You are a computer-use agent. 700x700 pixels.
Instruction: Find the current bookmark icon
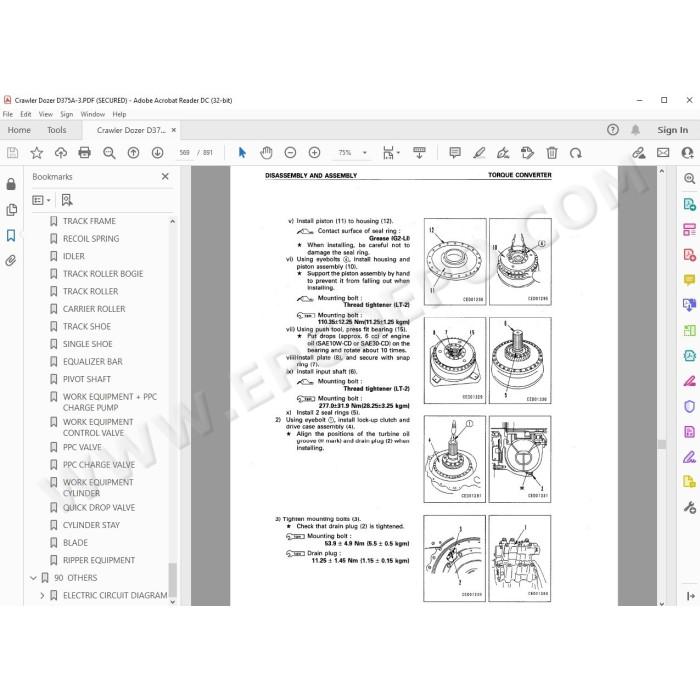click(x=67, y=200)
